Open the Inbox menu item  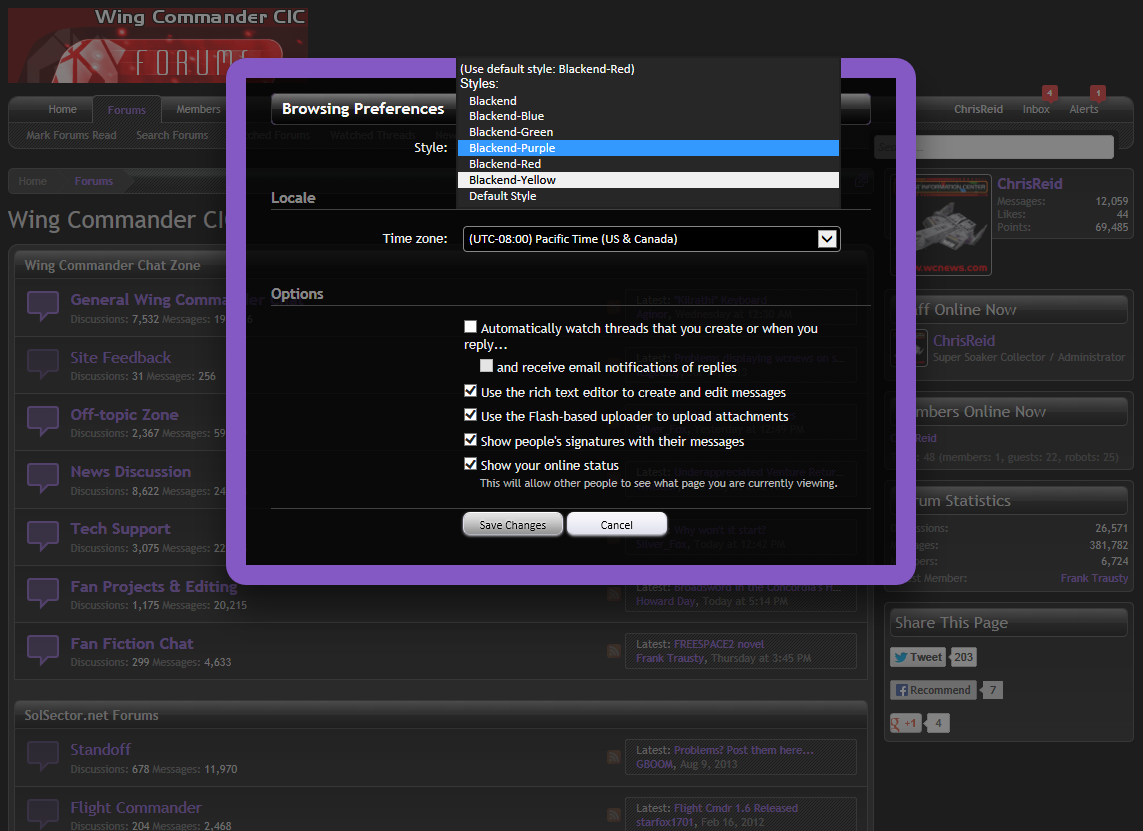1036,109
